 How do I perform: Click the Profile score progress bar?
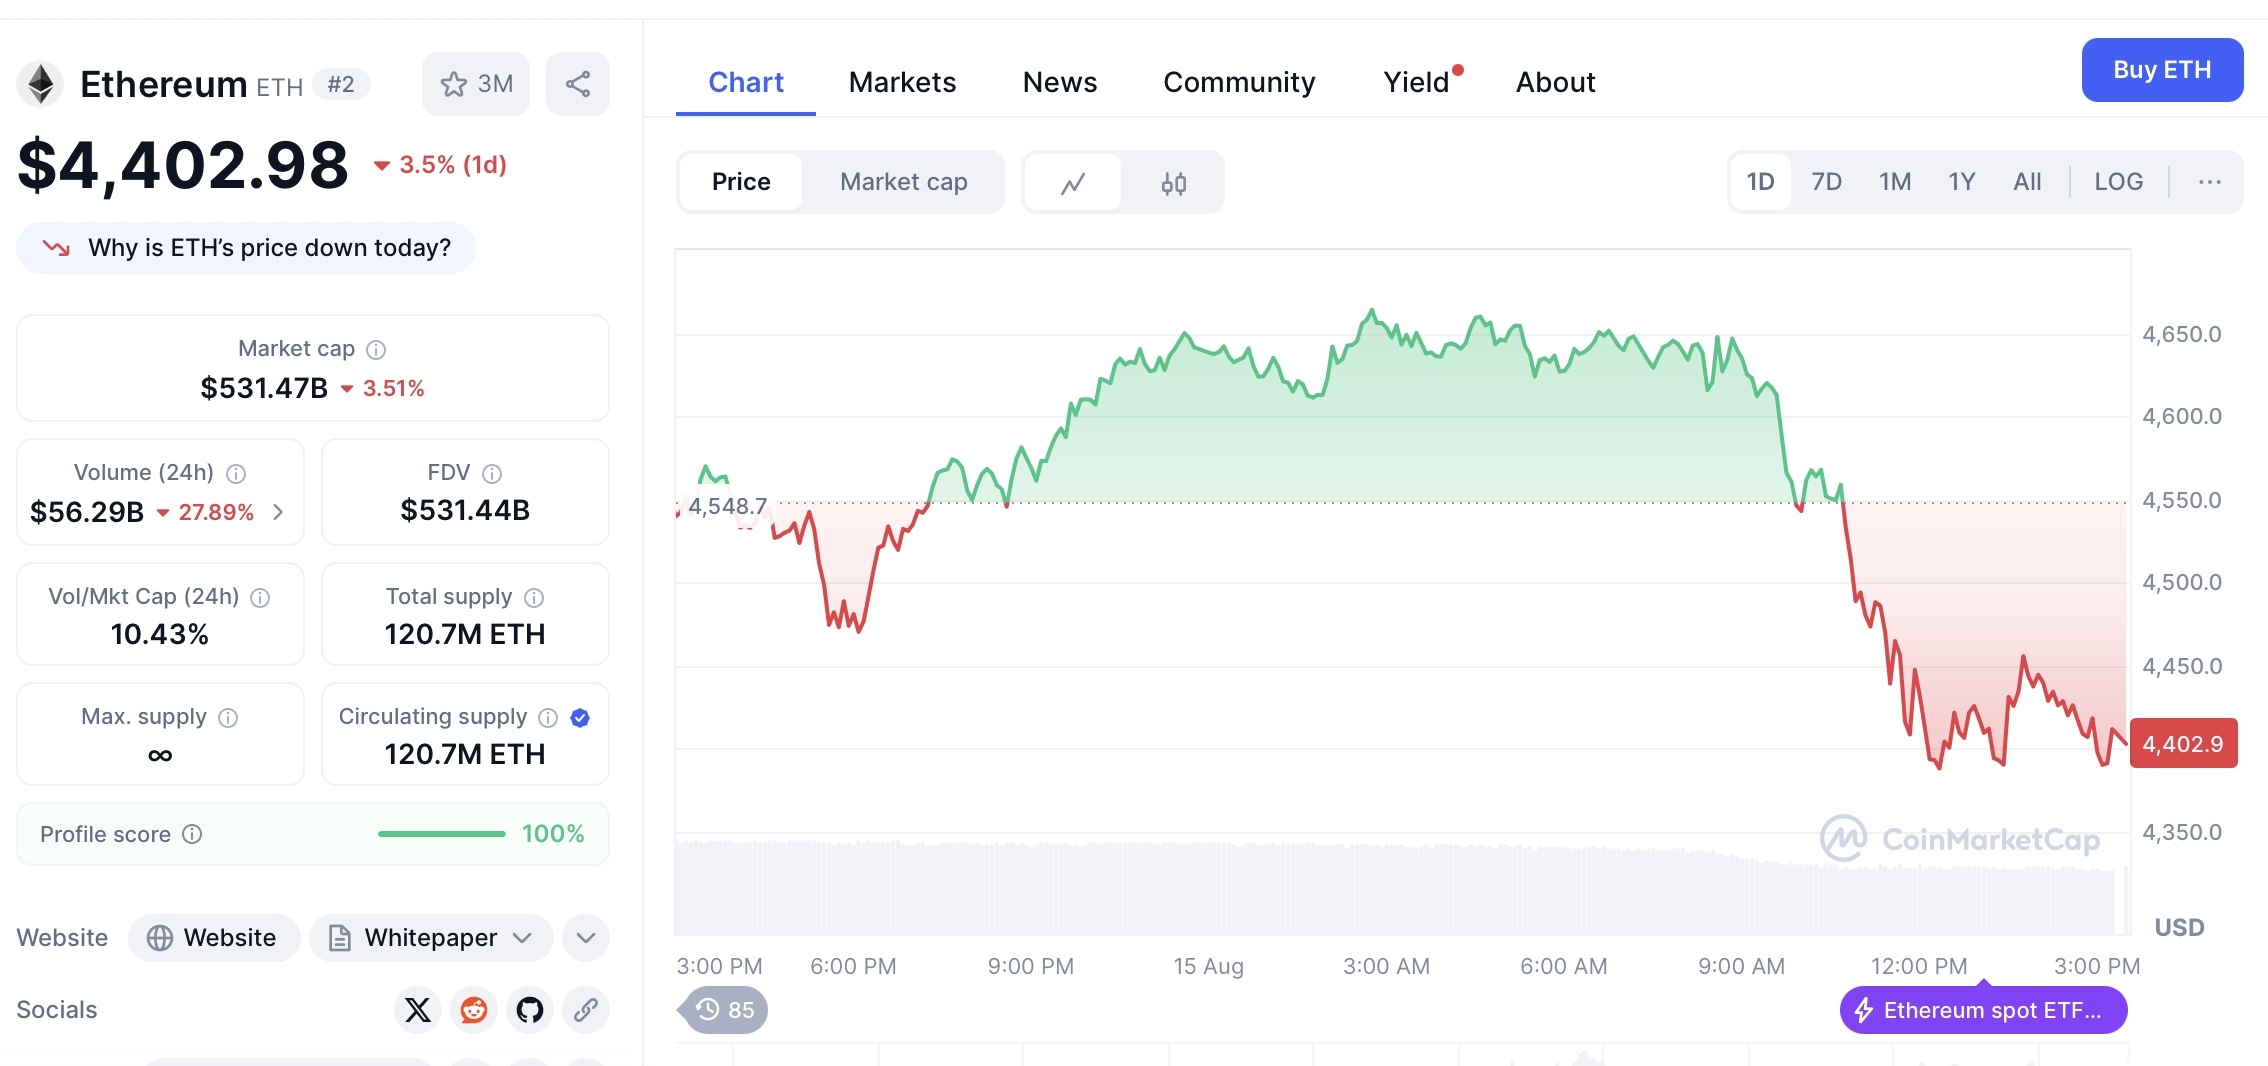pyautogui.click(x=441, y=834)
